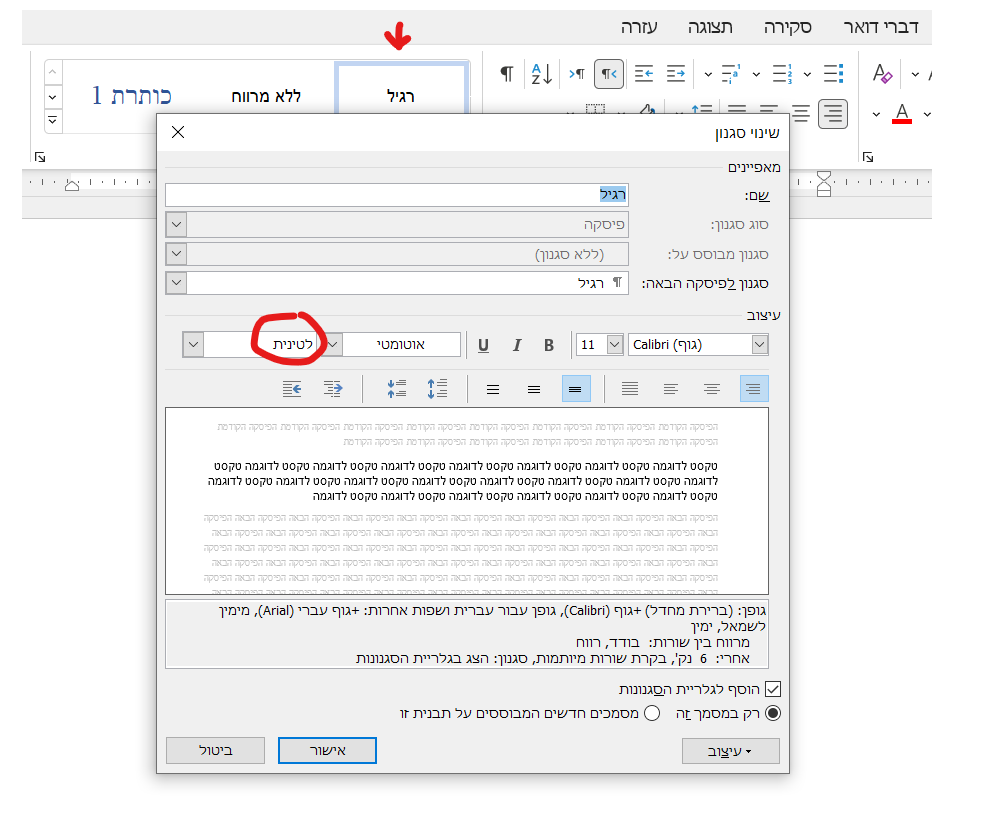Open the סגנון מבוסס על dropdown
The width and height of the screenshot is (988, 819).
[x=176, y=254]
